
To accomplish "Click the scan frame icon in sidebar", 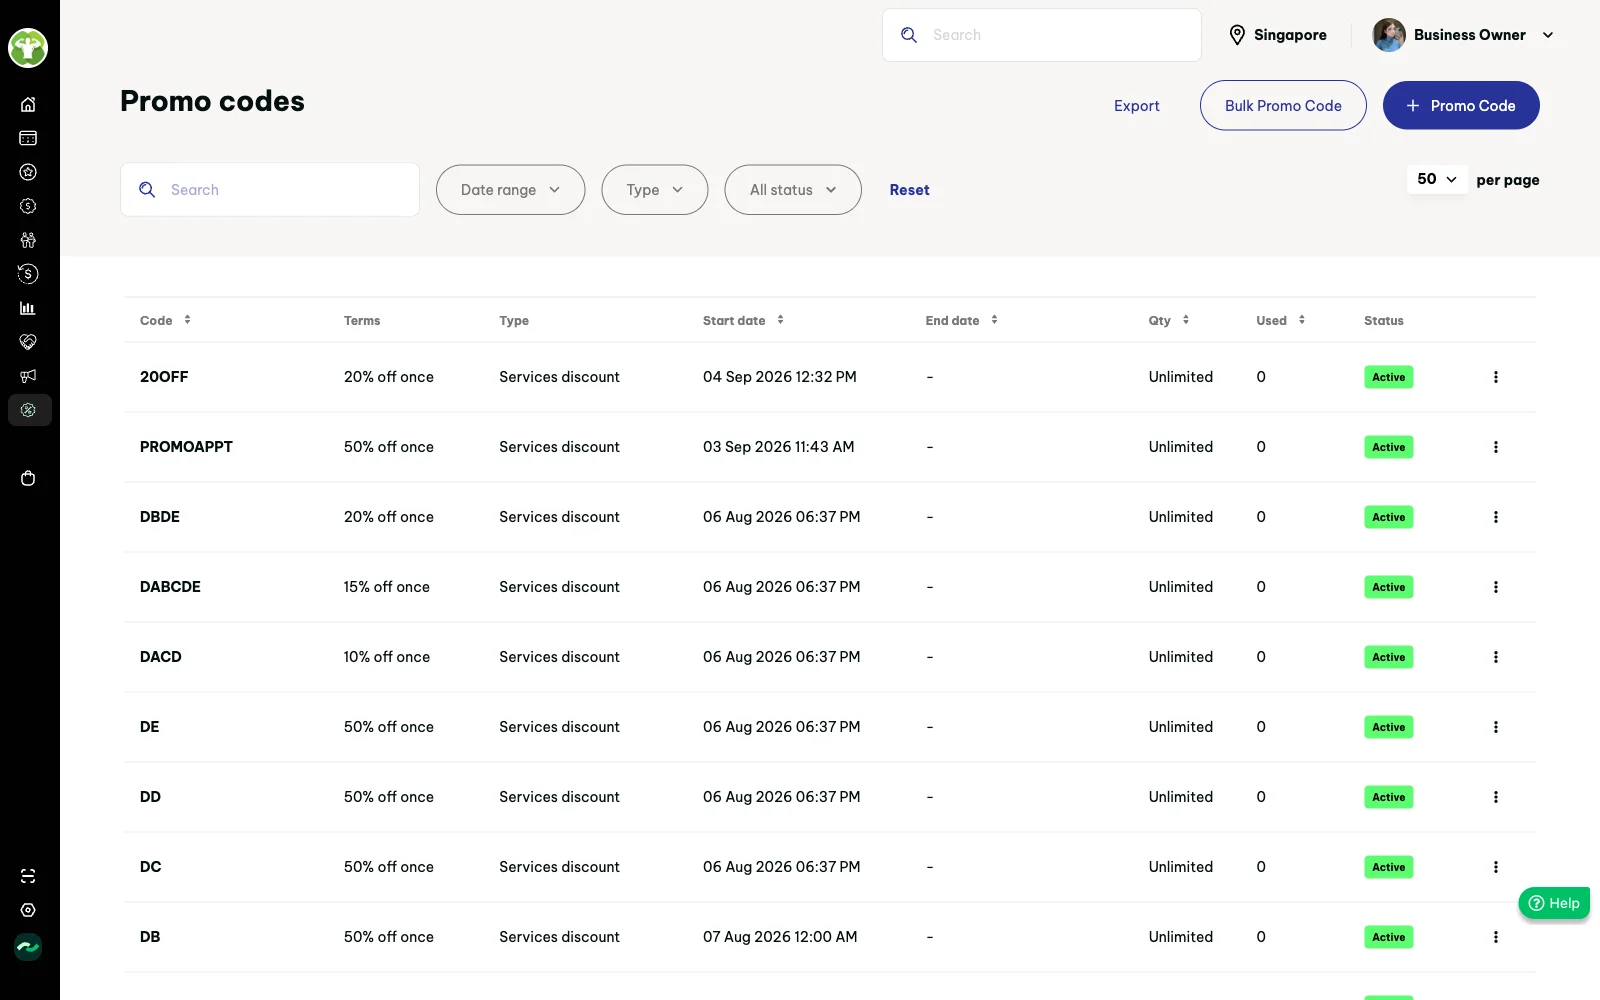I will [28, 876].
